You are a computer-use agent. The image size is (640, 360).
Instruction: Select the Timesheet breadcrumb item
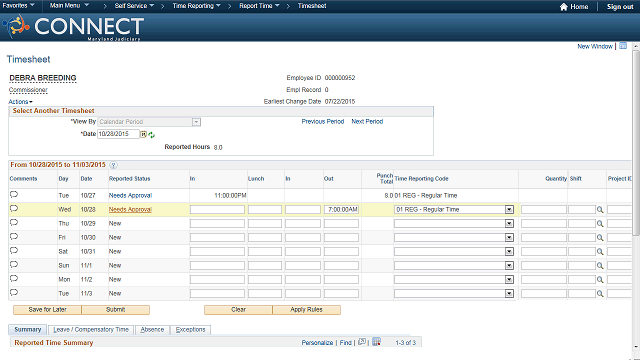312,6
